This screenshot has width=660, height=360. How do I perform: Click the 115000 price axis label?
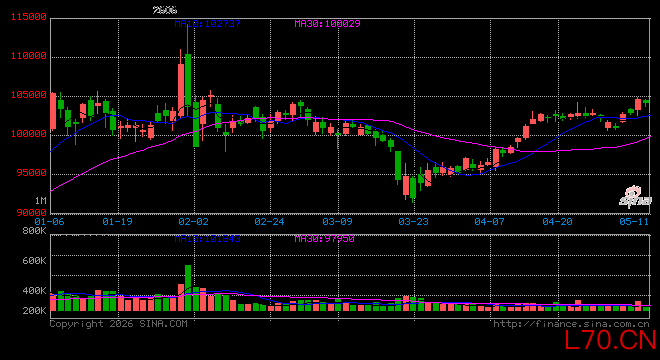[x=29, y=17]
